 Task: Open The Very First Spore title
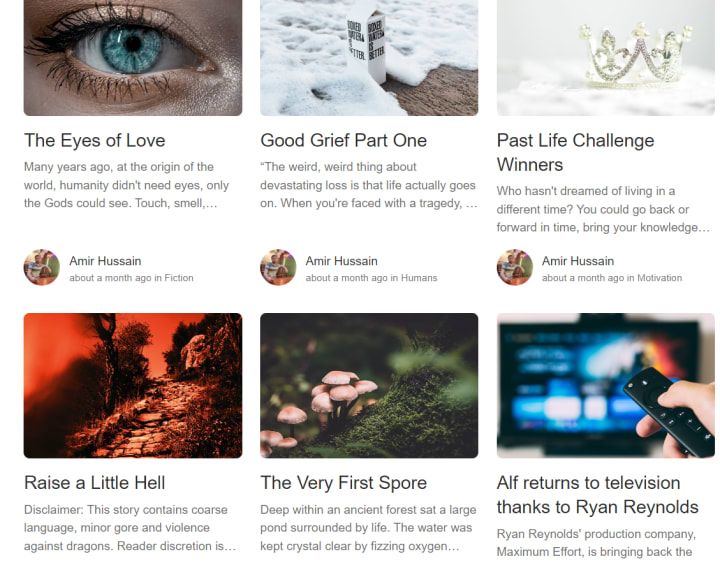coord(343,483)
